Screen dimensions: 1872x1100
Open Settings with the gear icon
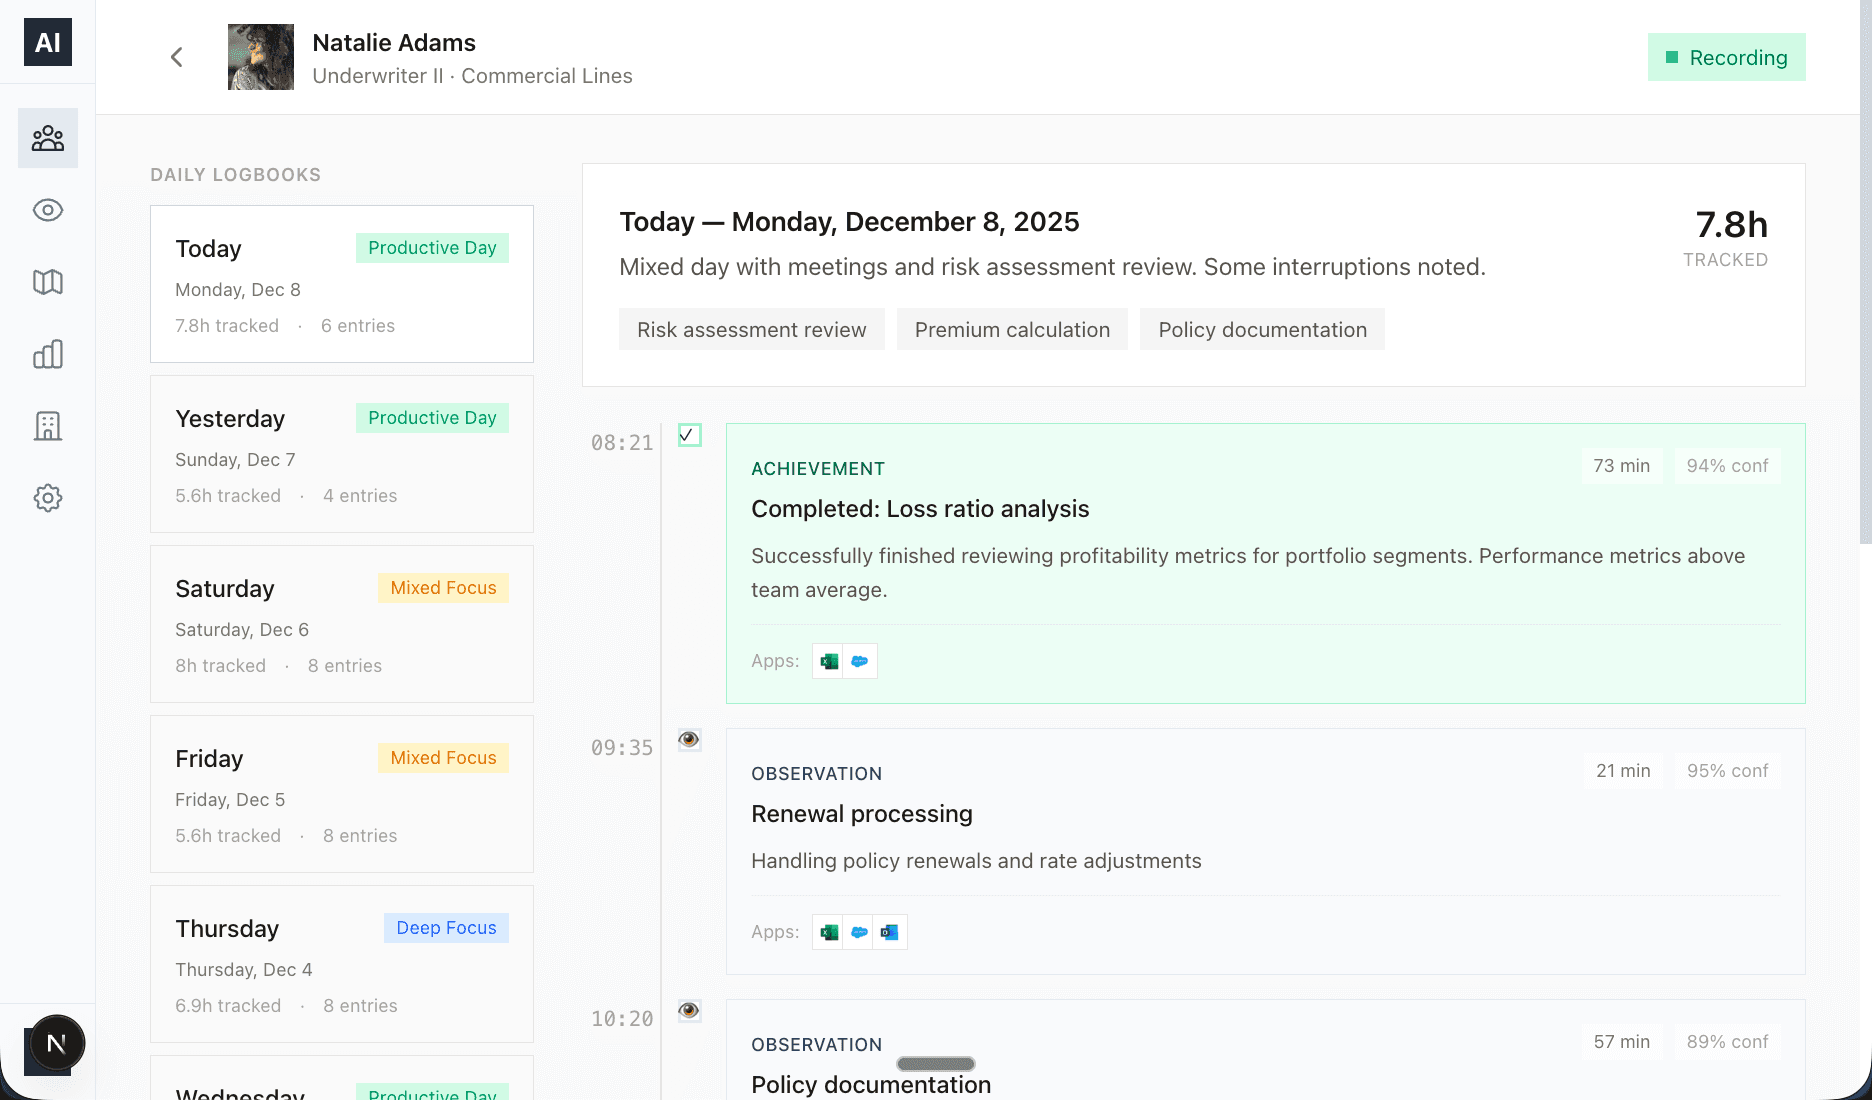(47, 498)
